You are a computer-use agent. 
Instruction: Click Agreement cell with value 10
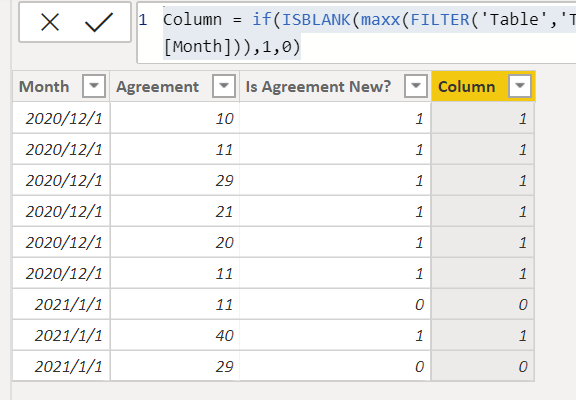[175, 118]
